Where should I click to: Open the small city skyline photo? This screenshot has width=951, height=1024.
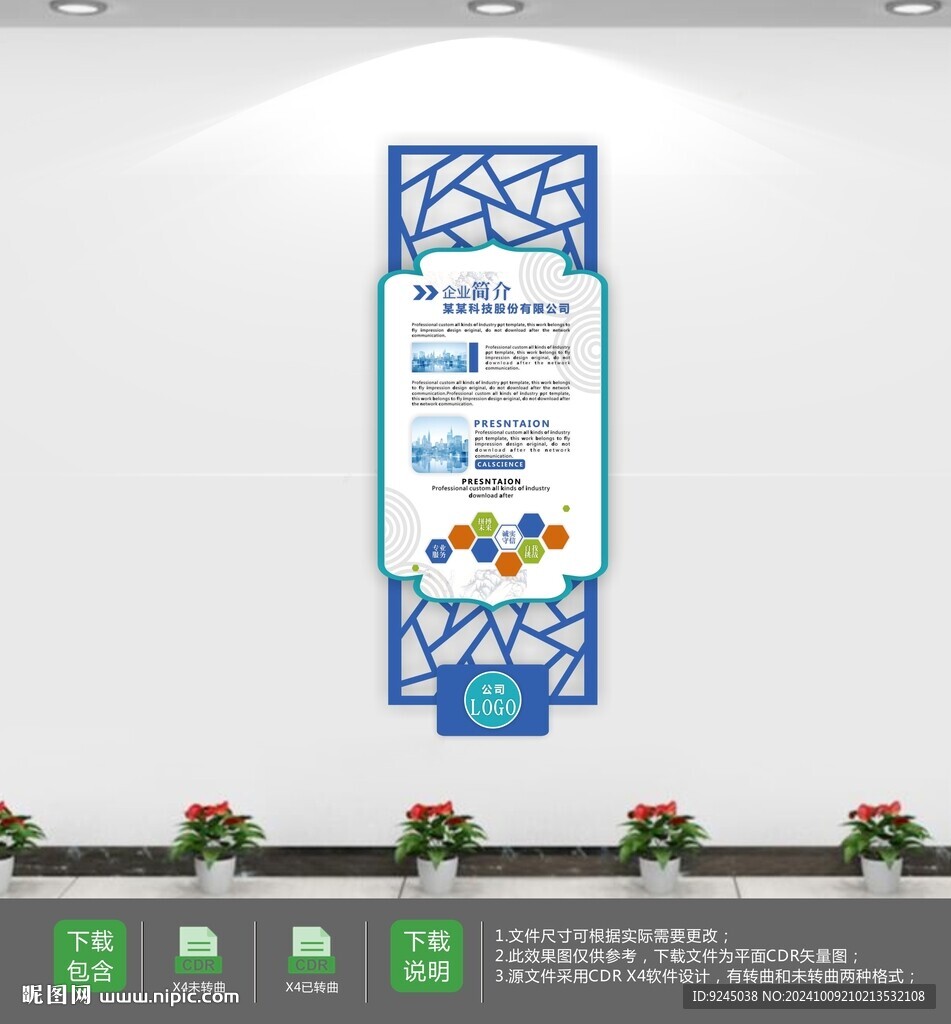tap(440, 358)
